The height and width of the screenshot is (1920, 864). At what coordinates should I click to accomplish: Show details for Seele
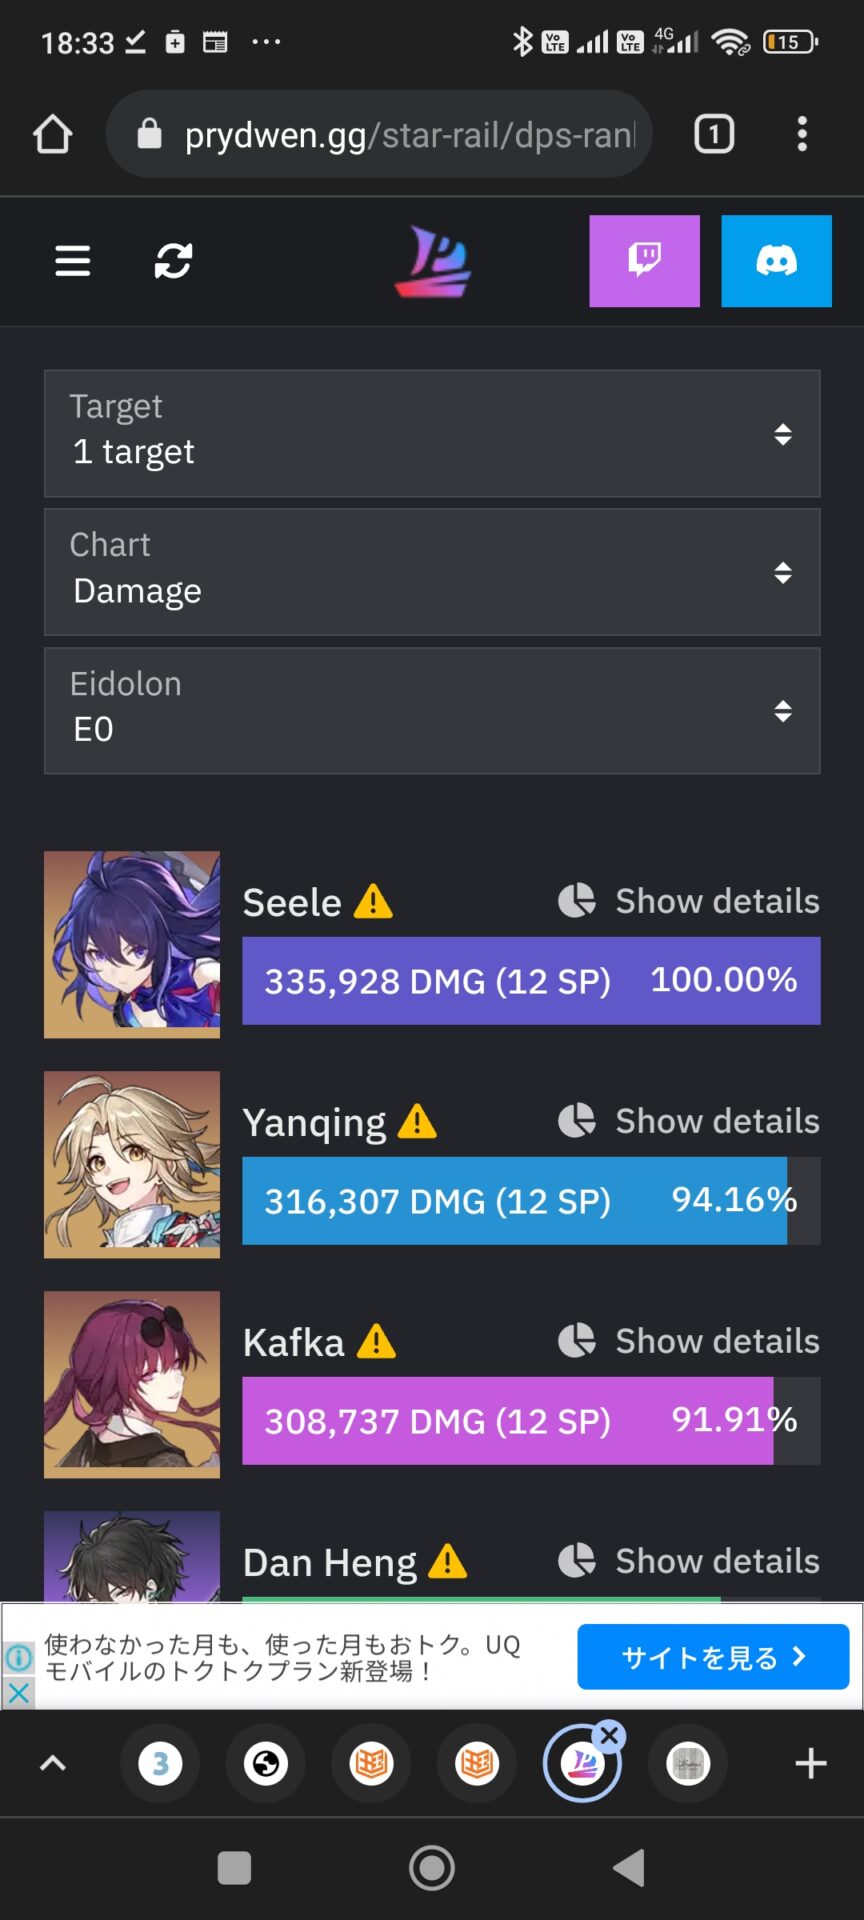(x=689, y=901)
